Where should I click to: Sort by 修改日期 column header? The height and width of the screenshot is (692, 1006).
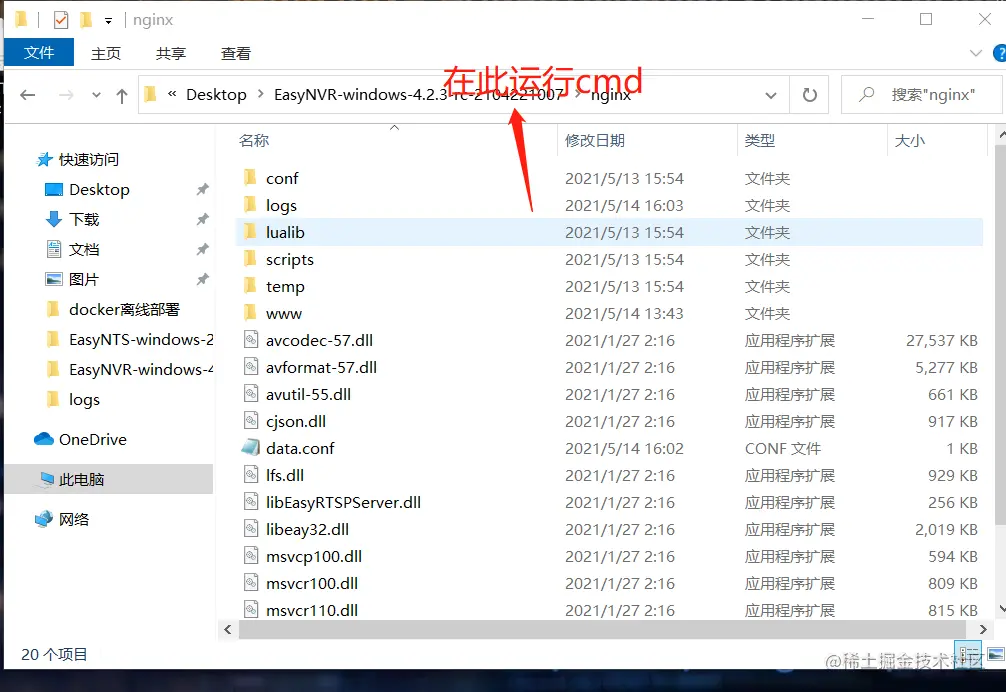pyautogui.click(x=595, y=140)
